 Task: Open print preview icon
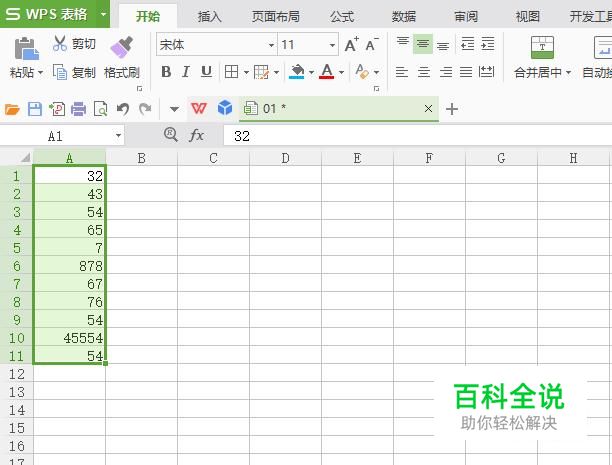(100, 109)
